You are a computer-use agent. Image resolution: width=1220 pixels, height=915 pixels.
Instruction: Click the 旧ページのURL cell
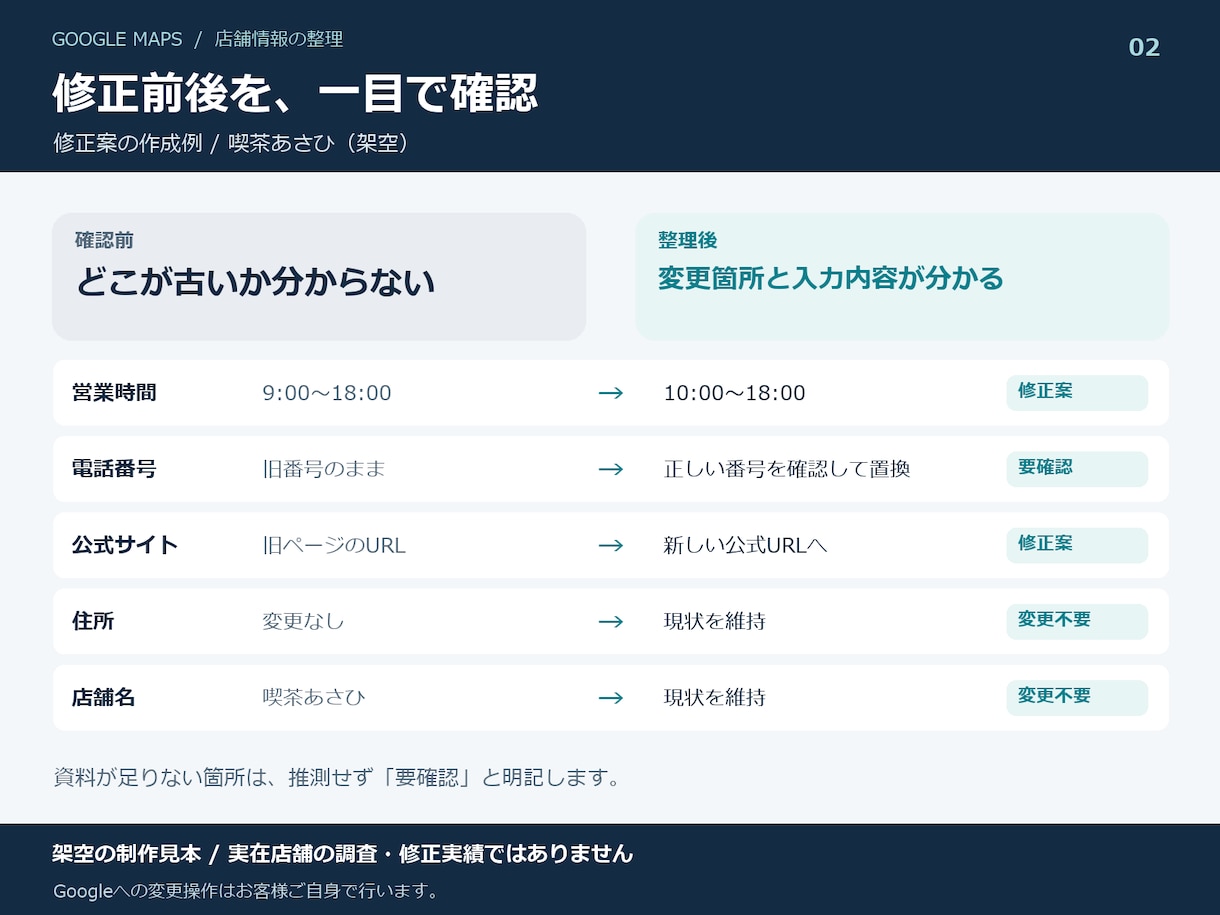tap(334, 545)
